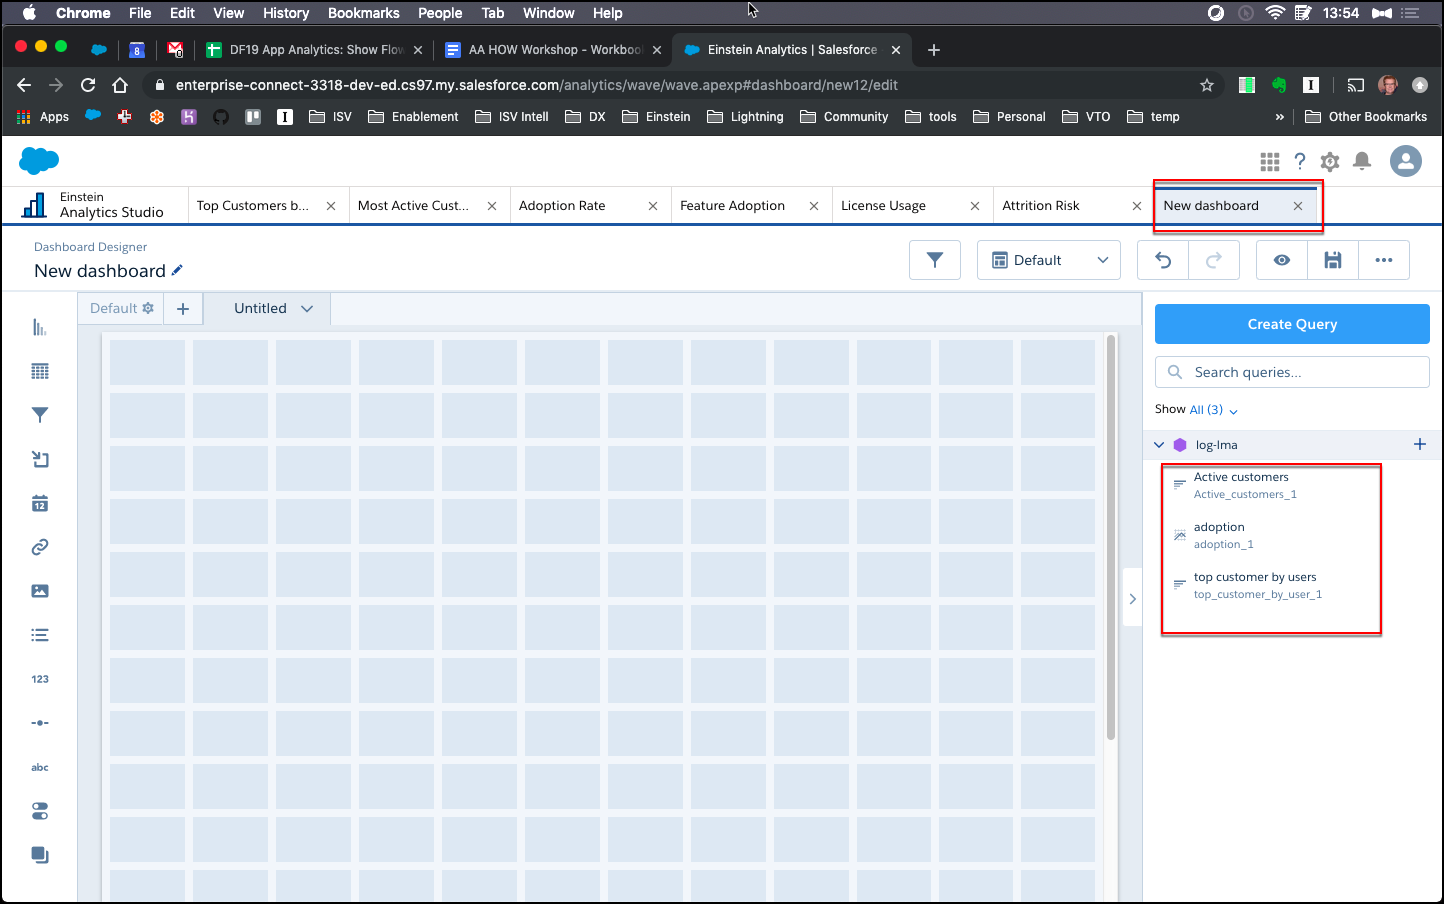The width and height of the screenshot is (1444, 904).
Task: Preview the dashboard with eye icon
Action: [x=1282, y=260]
